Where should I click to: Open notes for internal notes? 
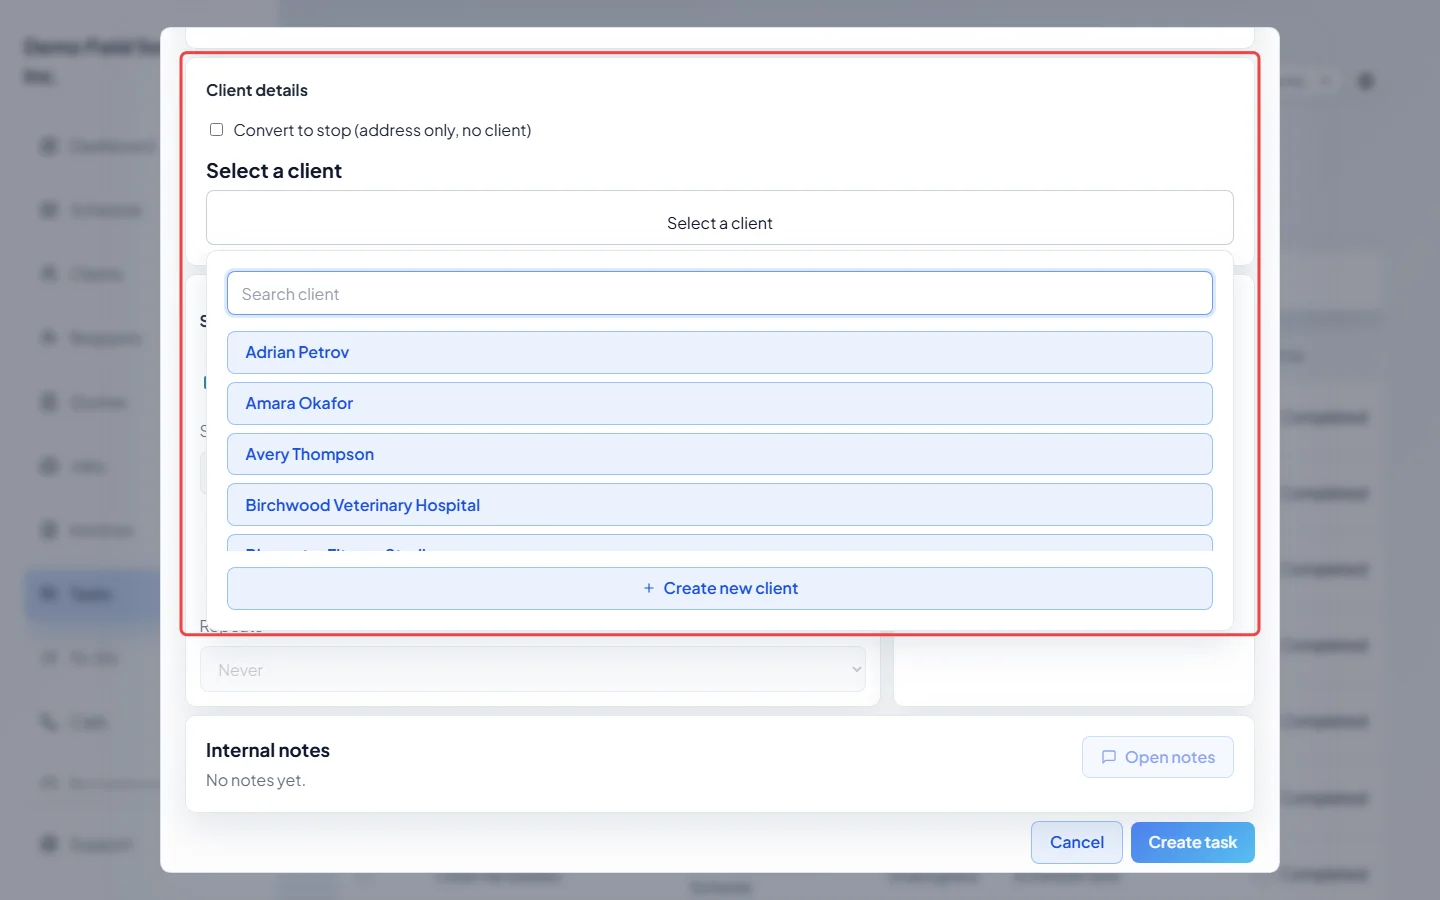pos(1158,758)
